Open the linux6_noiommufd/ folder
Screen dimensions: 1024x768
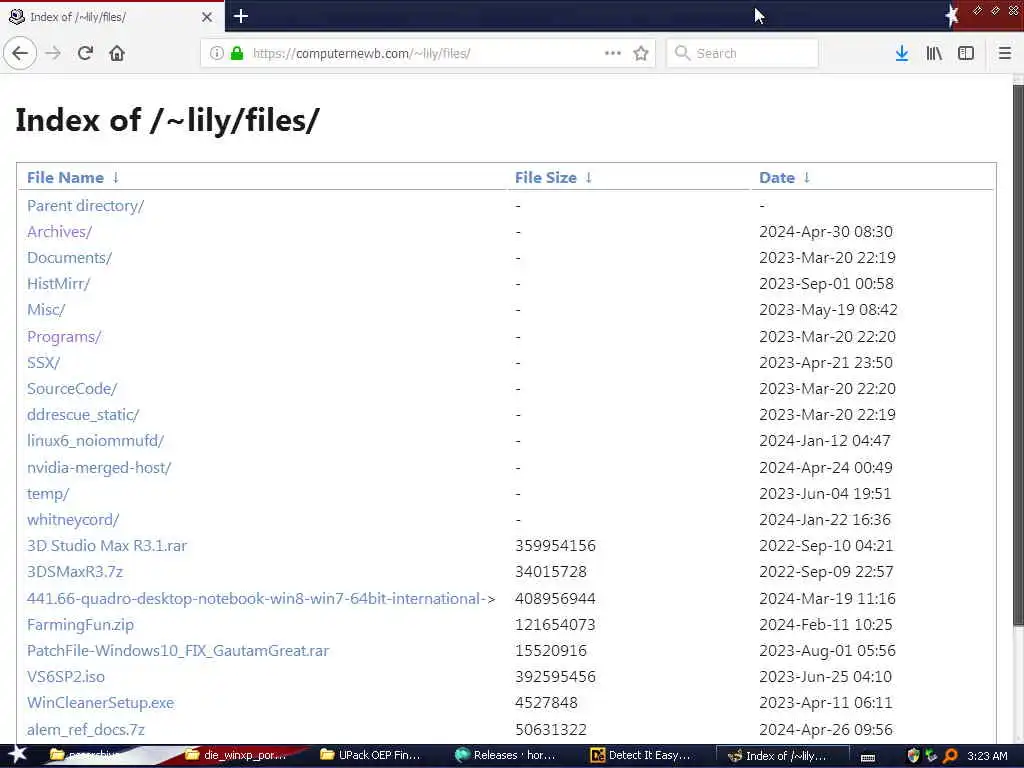point(95,441)
